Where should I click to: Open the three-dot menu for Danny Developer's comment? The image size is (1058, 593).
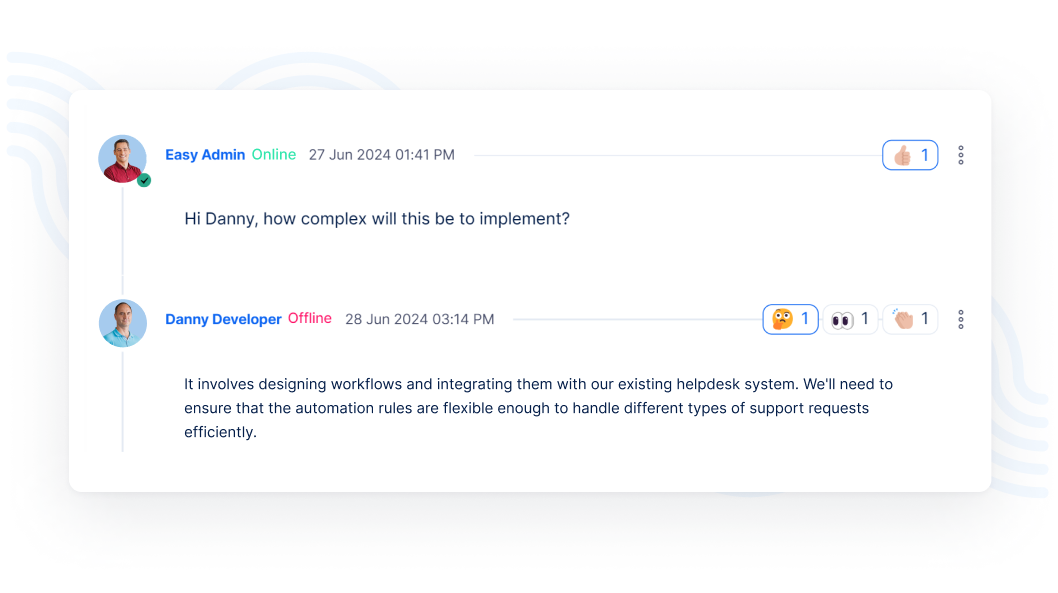click(961, 319)
